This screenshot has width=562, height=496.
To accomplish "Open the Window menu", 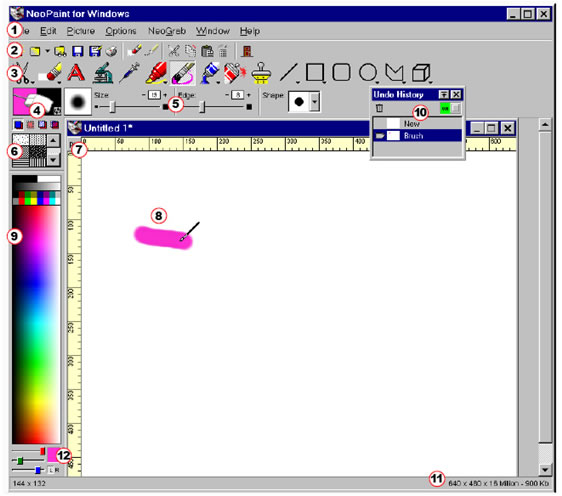I will [213, 31].
